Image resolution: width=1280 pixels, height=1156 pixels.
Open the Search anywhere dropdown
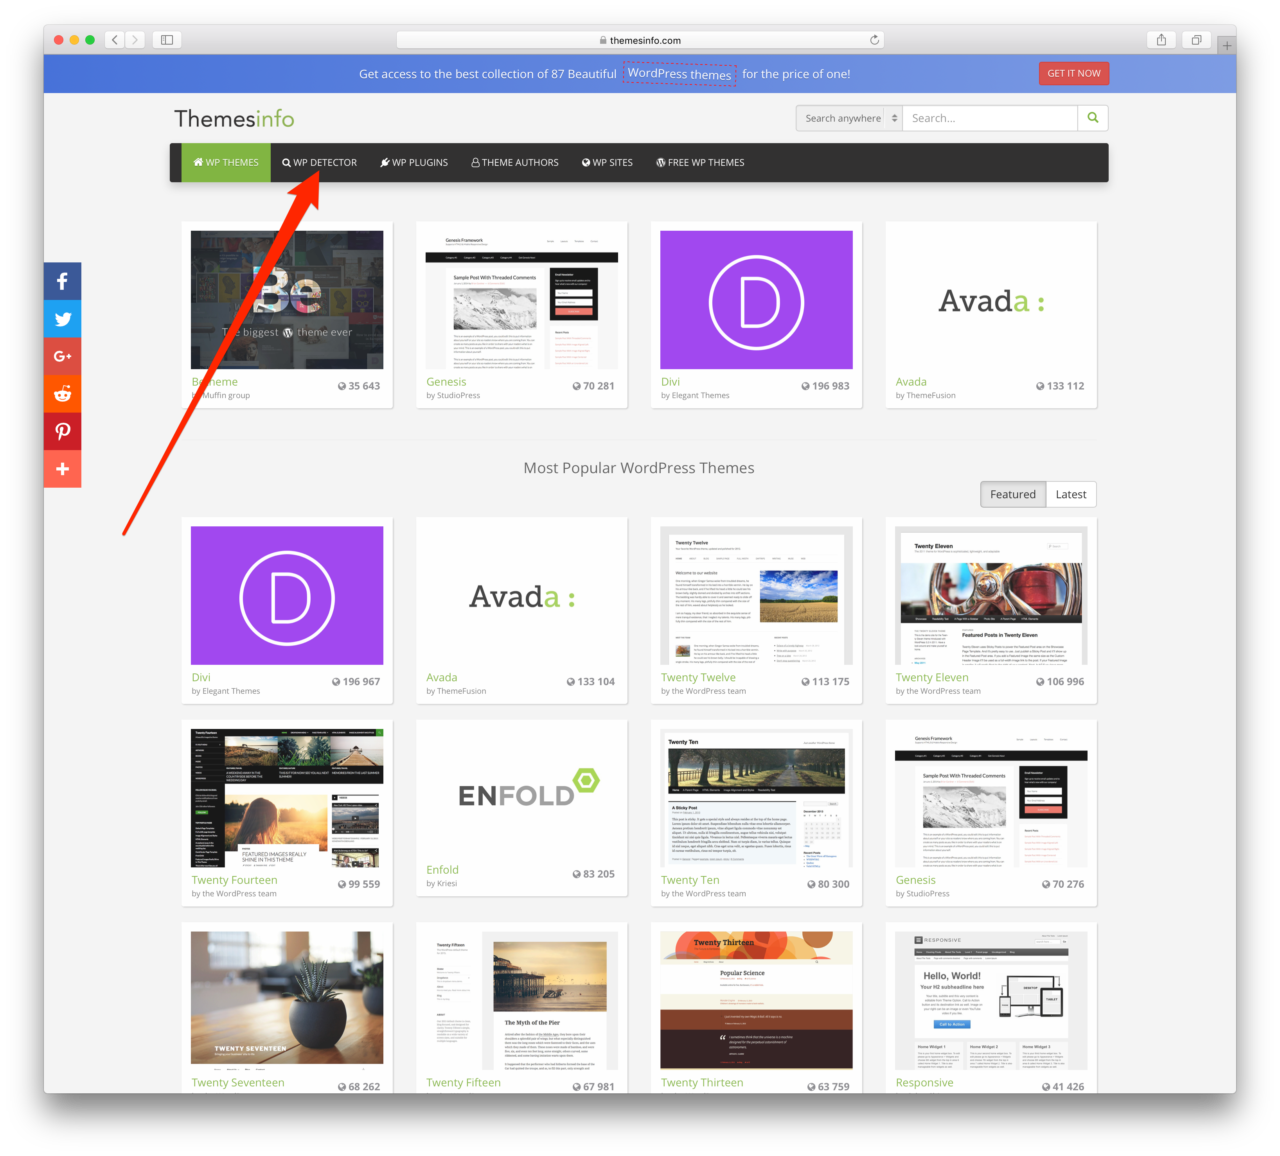[x=849, y=118]
